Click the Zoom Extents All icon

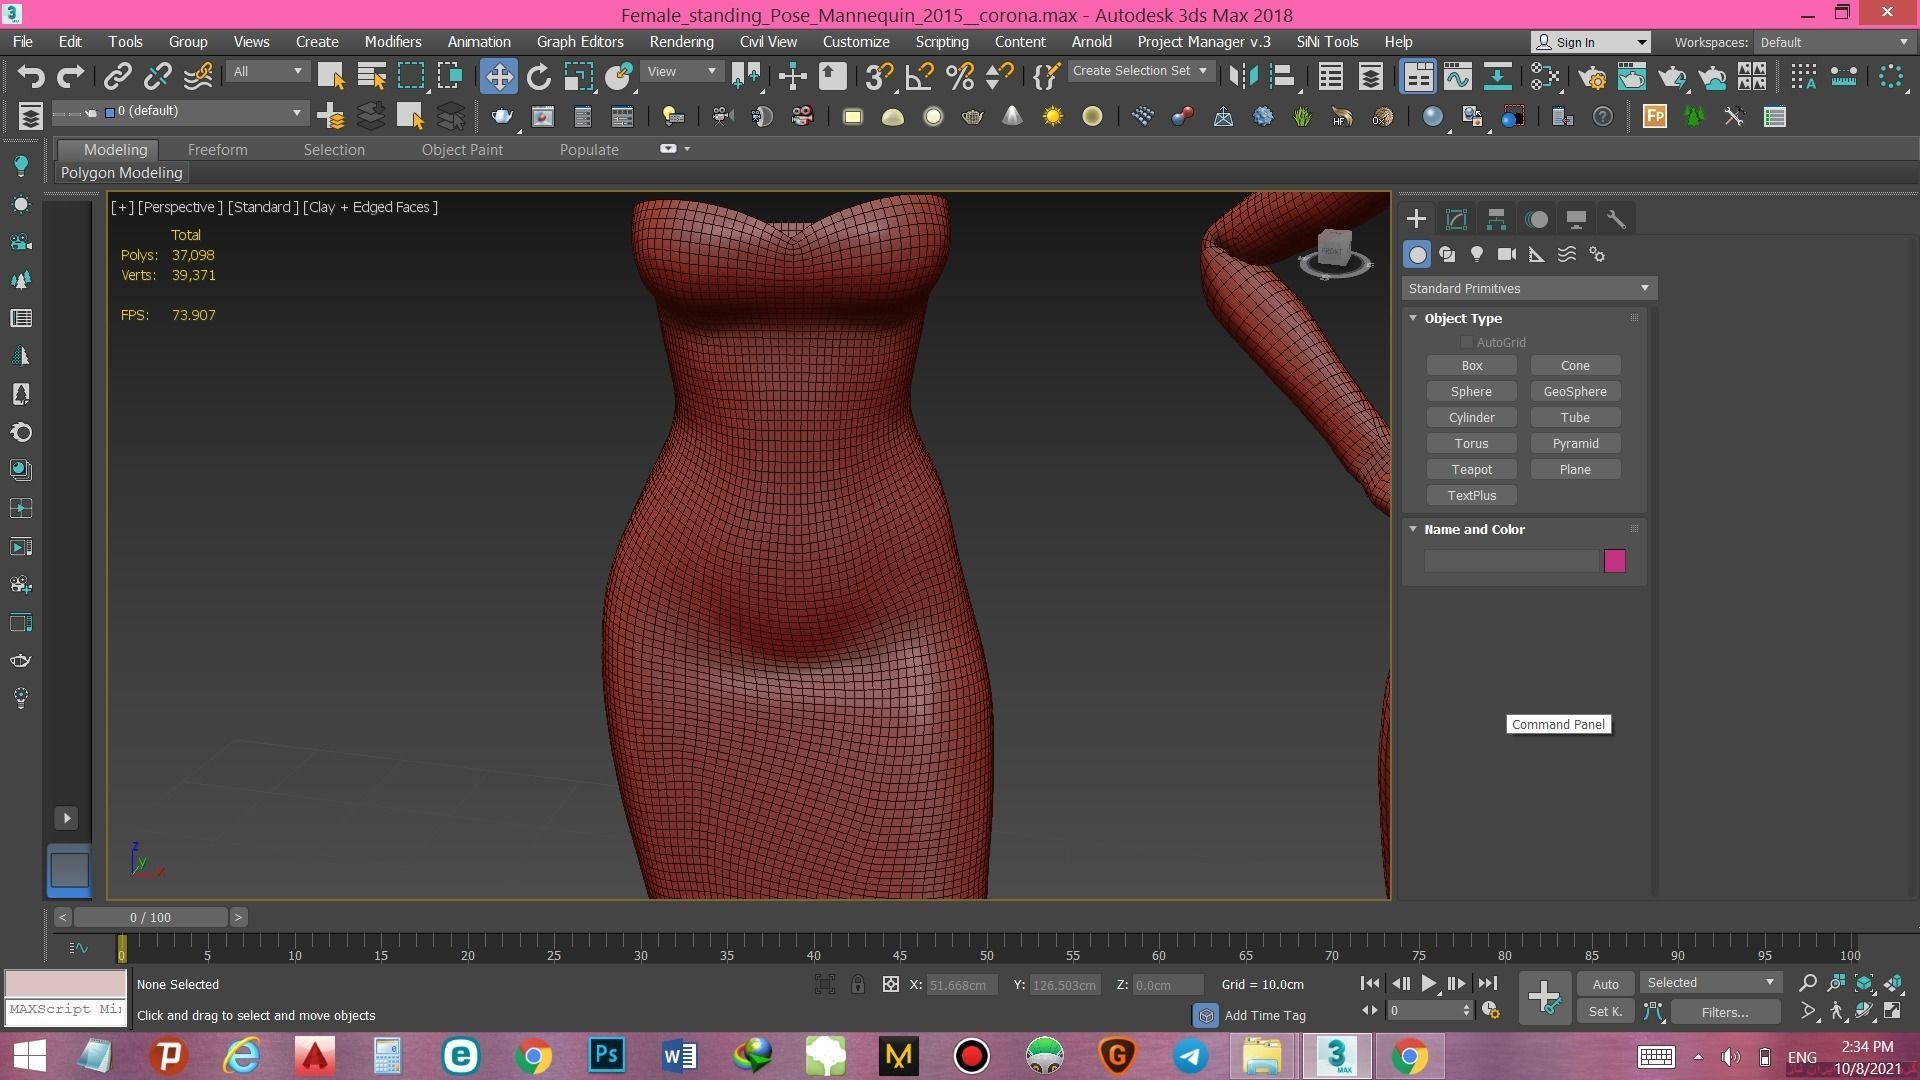1893,983
